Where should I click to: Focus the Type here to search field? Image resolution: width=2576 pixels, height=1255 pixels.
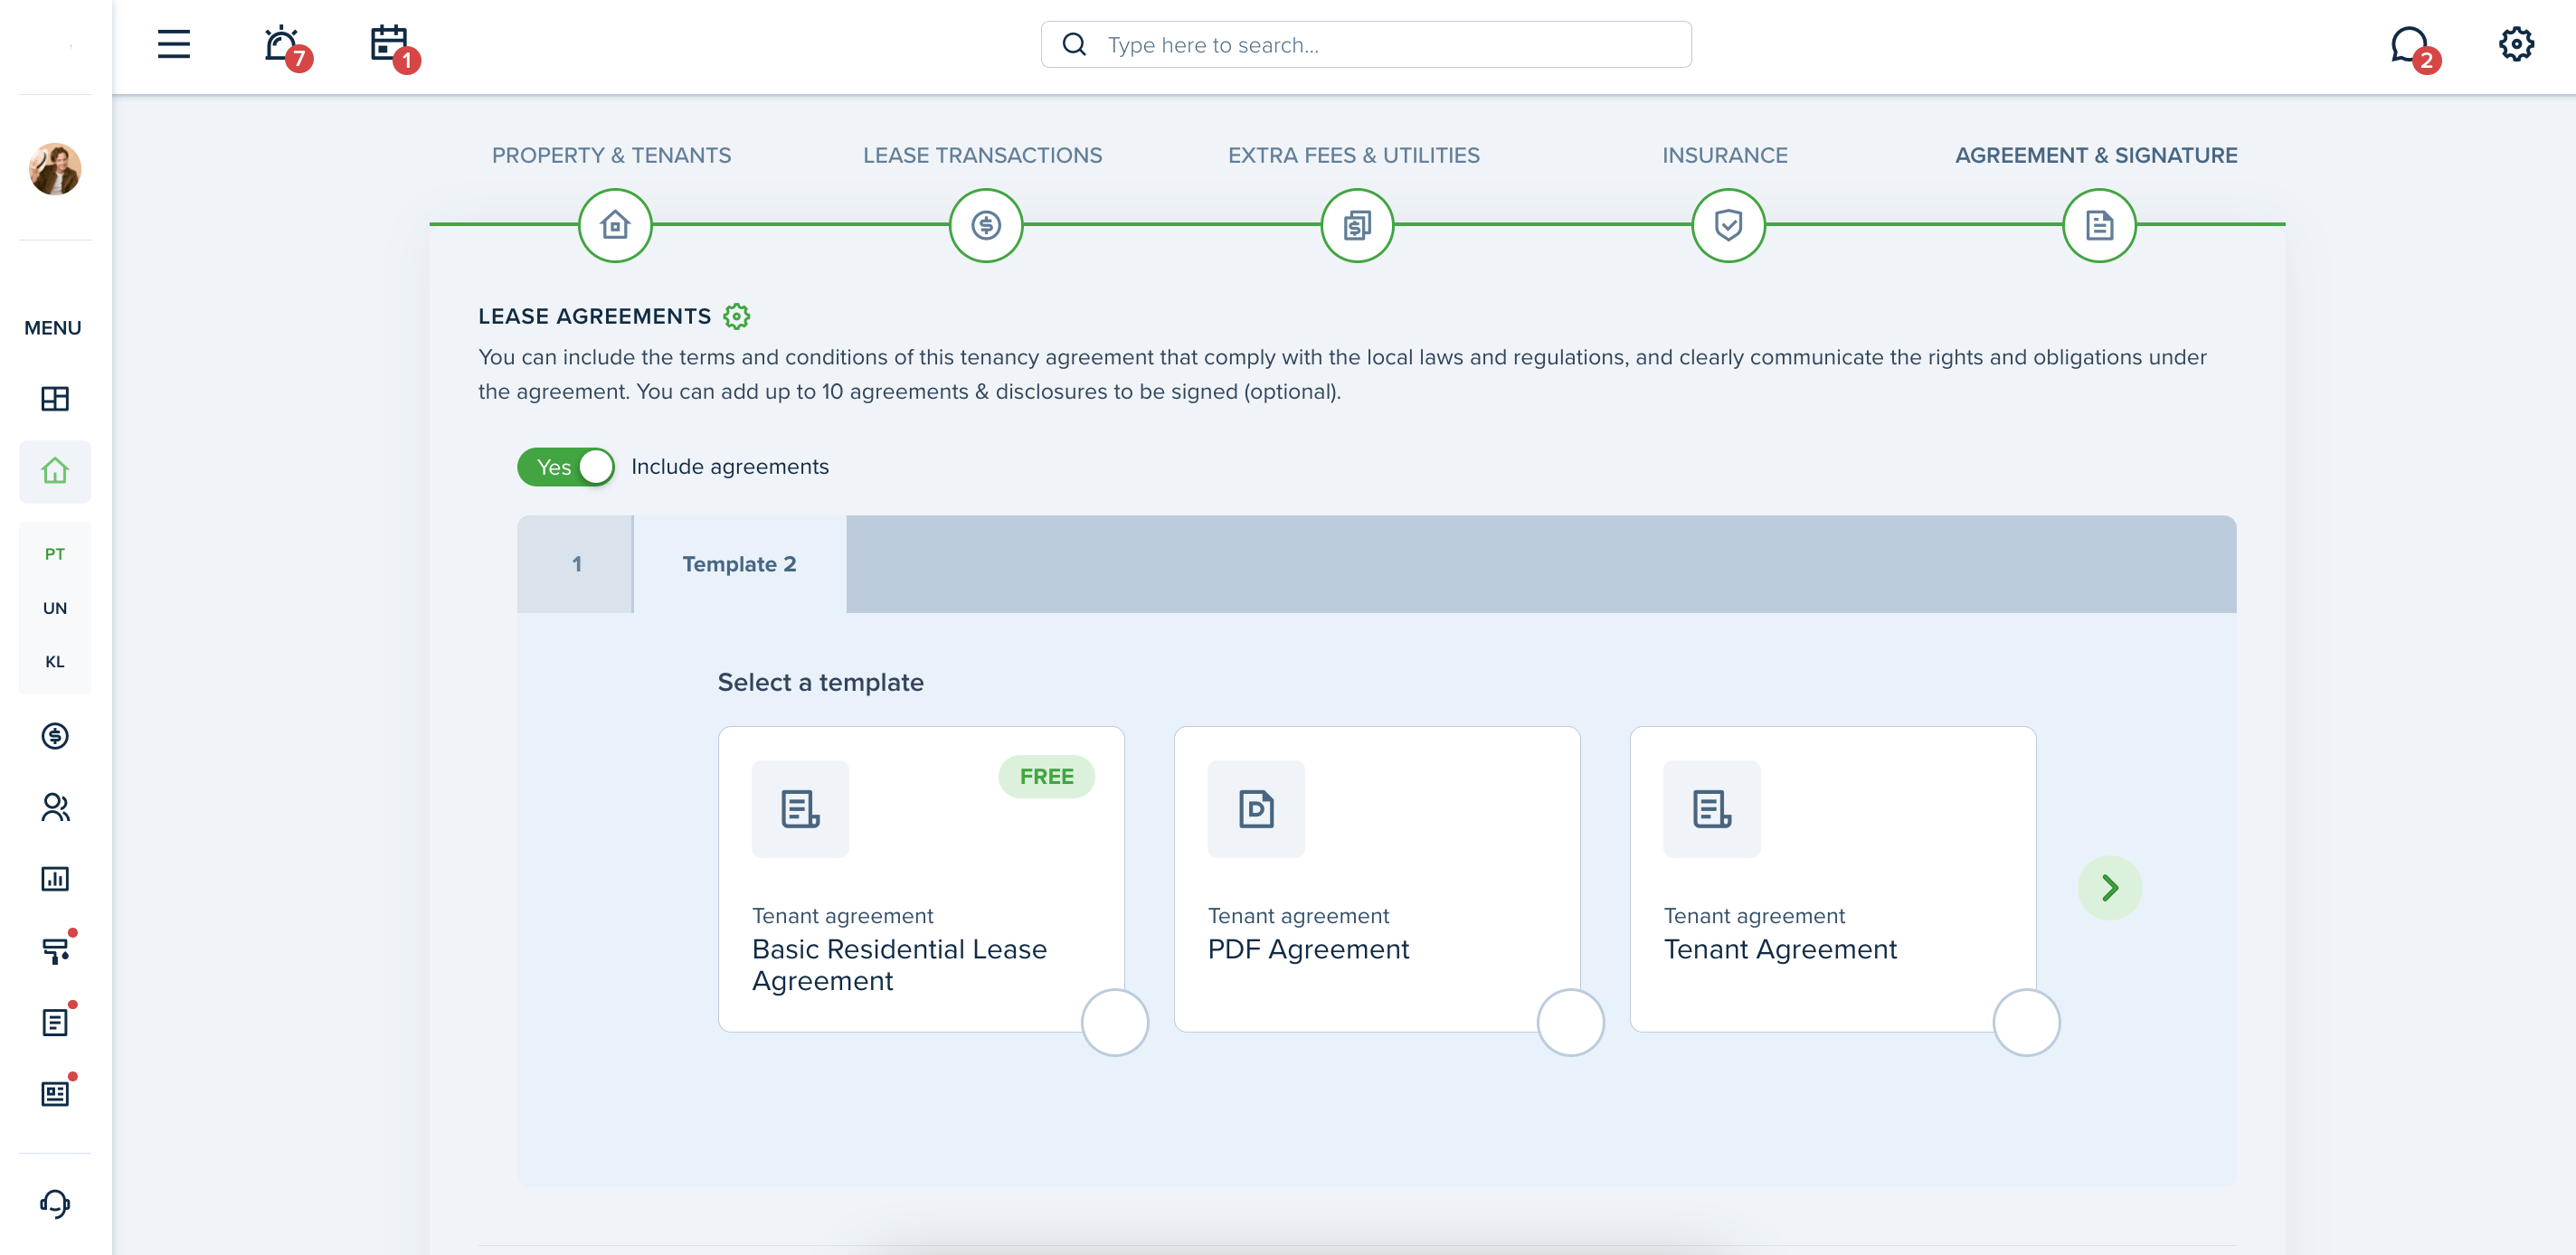[1366, 45]
